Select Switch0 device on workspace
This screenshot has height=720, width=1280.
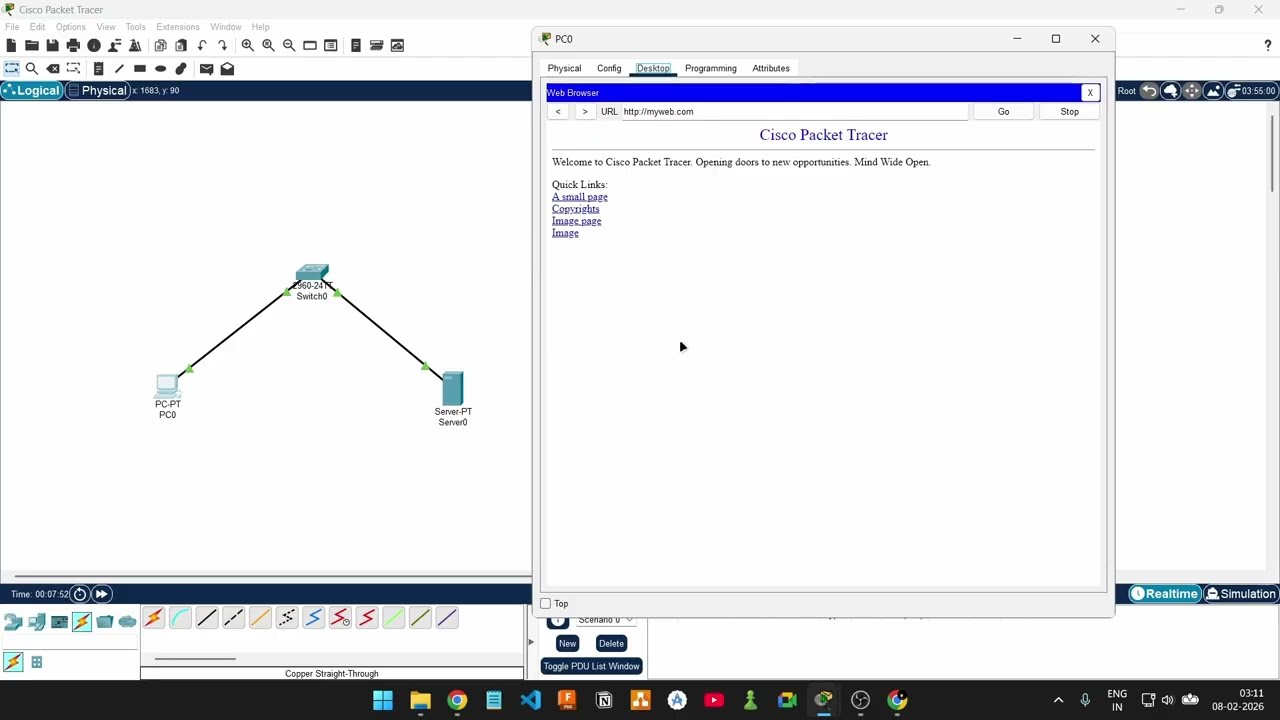[312, 272]
